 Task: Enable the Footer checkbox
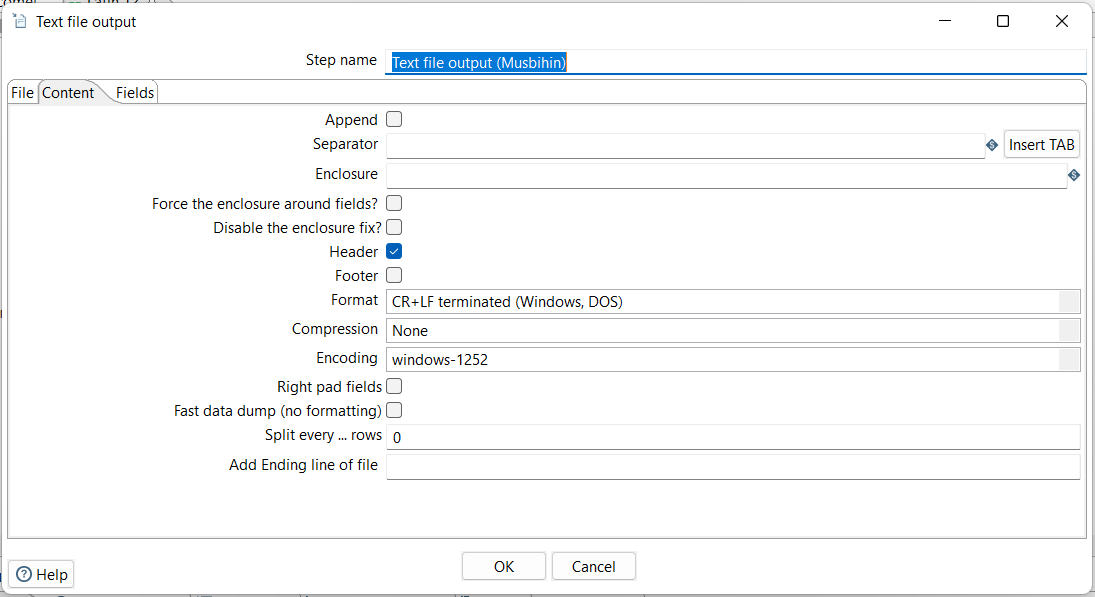pyautogui.click(x=394, y=275)
